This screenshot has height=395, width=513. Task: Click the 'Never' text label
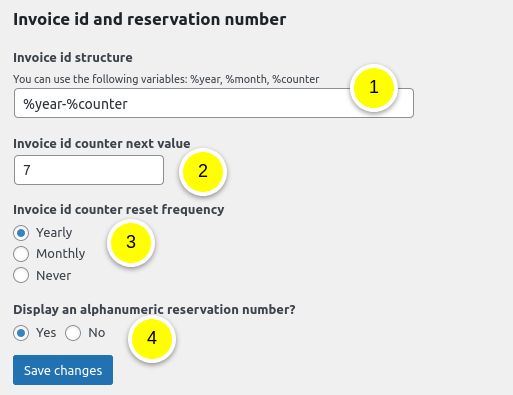54,276
